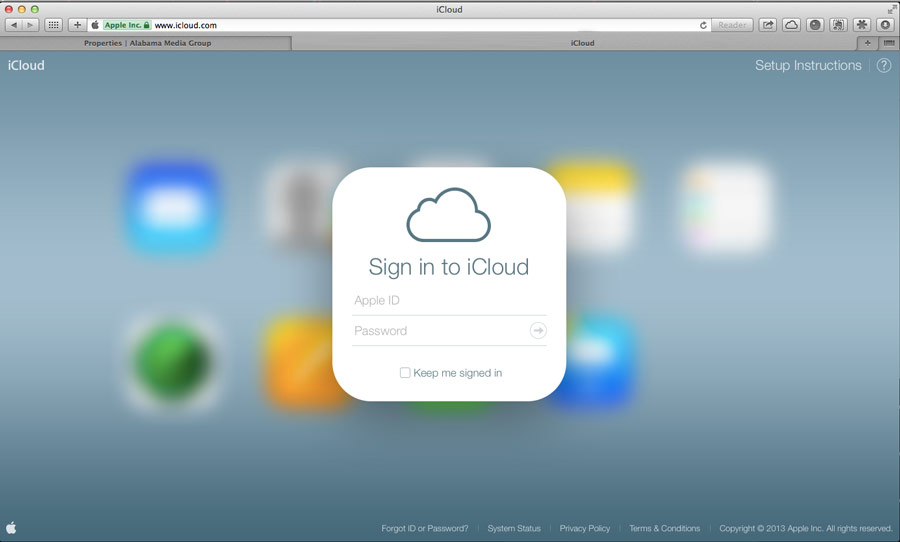Submit sign-in with the arrow button

[538, 331]
